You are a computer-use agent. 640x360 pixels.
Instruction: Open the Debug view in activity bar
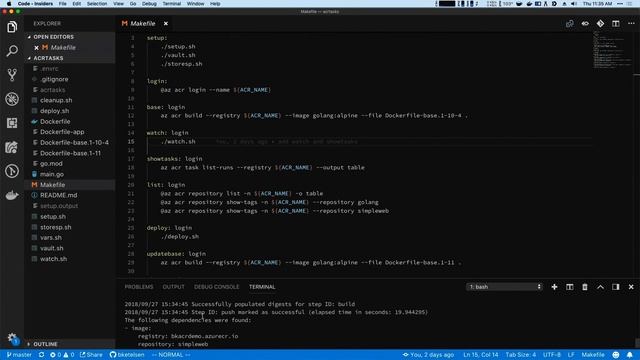(12, 99)
